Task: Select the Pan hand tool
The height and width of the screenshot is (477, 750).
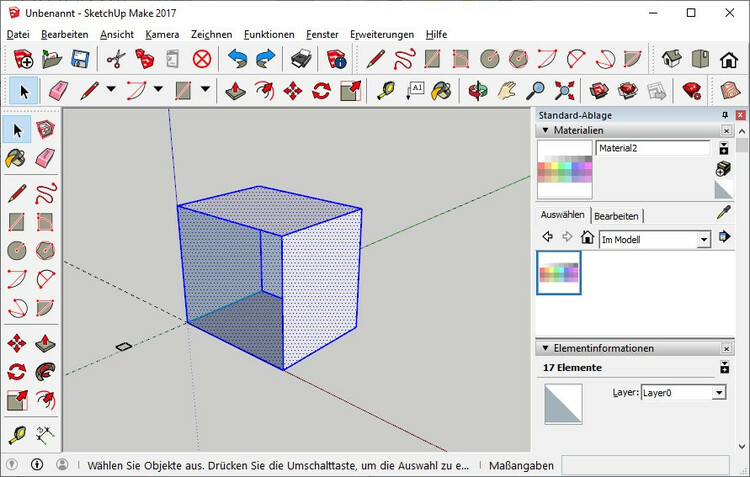Action: pos(508,91)
